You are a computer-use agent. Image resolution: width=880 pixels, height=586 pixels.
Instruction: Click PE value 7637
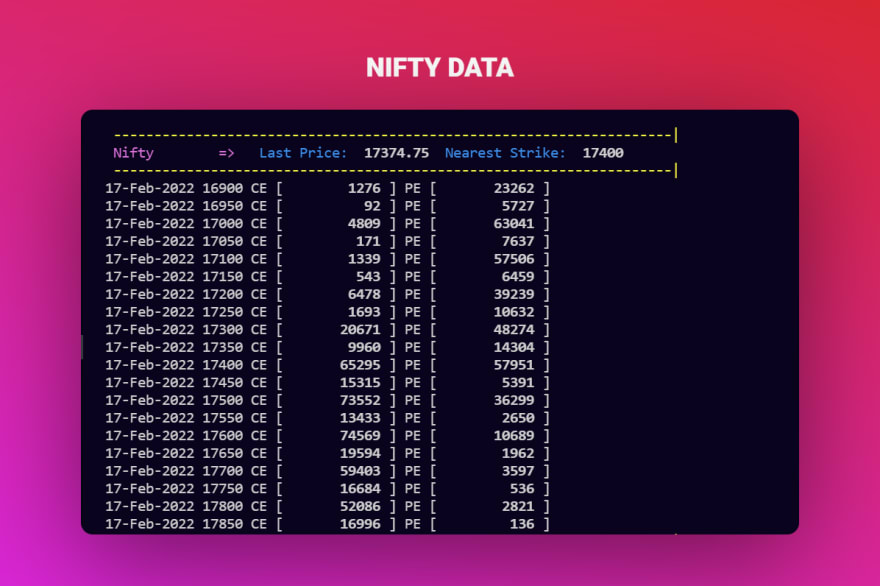point(517,241)
